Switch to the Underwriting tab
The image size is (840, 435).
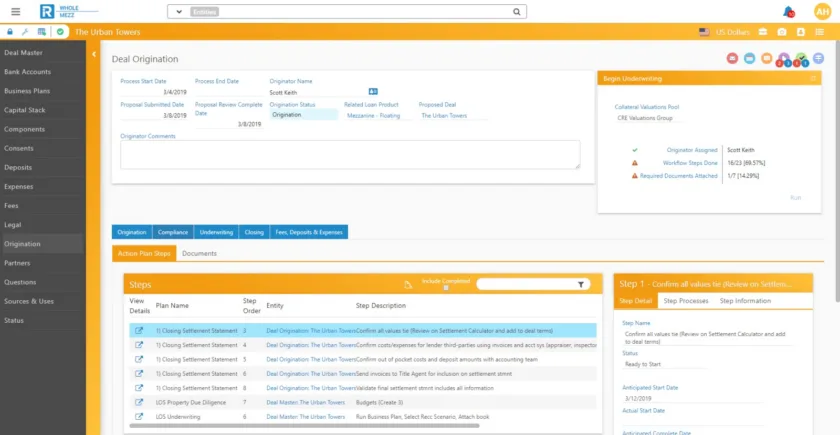point(216,232)
